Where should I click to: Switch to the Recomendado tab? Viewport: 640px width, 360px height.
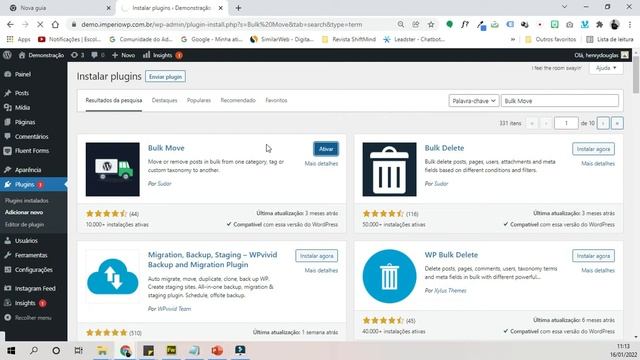[238, 100]
